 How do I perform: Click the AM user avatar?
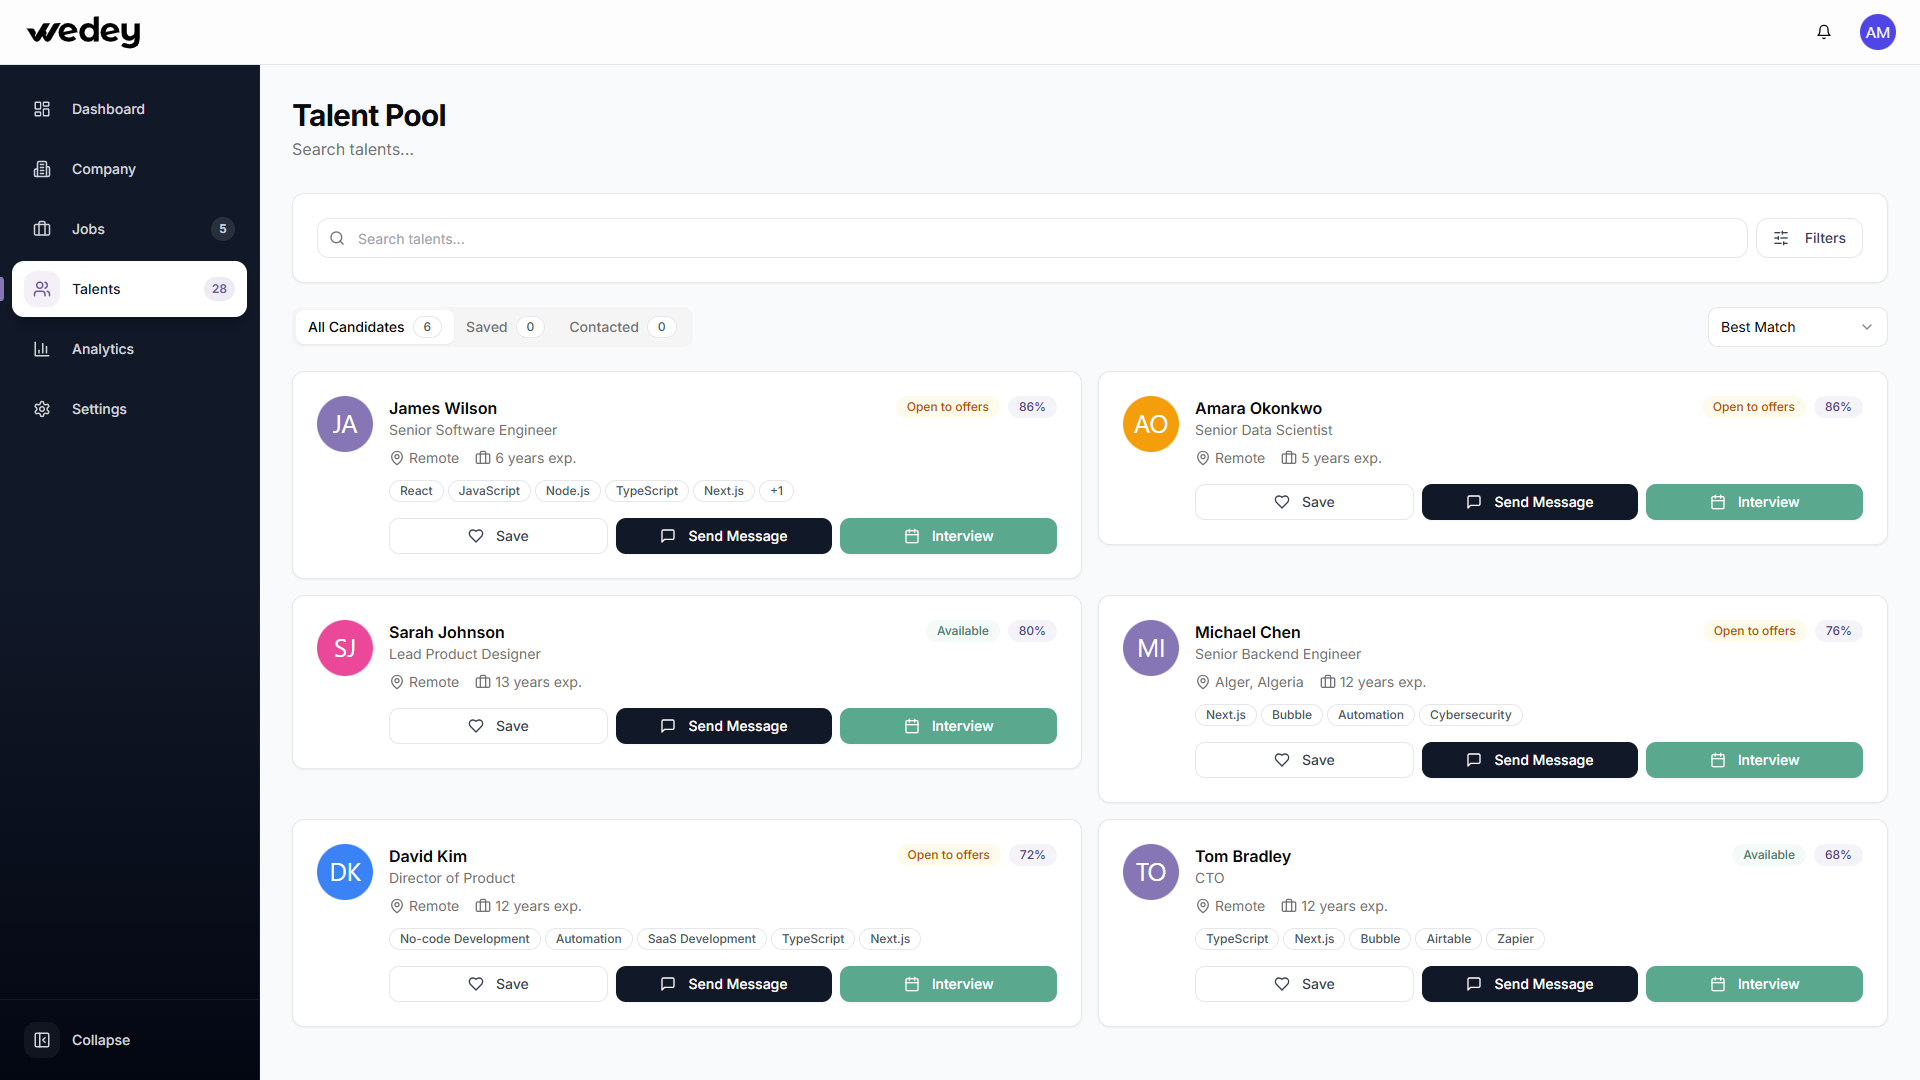pos(1877,32)
